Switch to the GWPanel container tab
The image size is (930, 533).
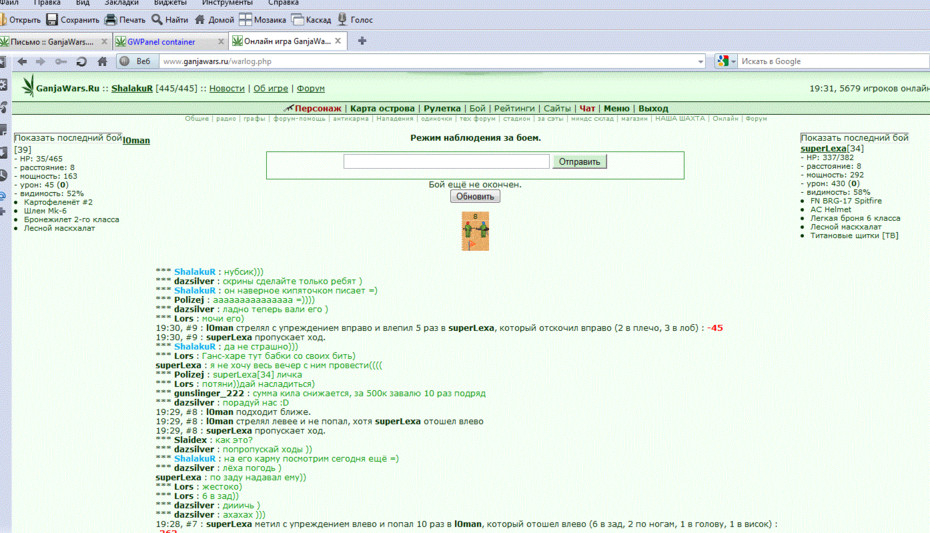tap(170, 42)
